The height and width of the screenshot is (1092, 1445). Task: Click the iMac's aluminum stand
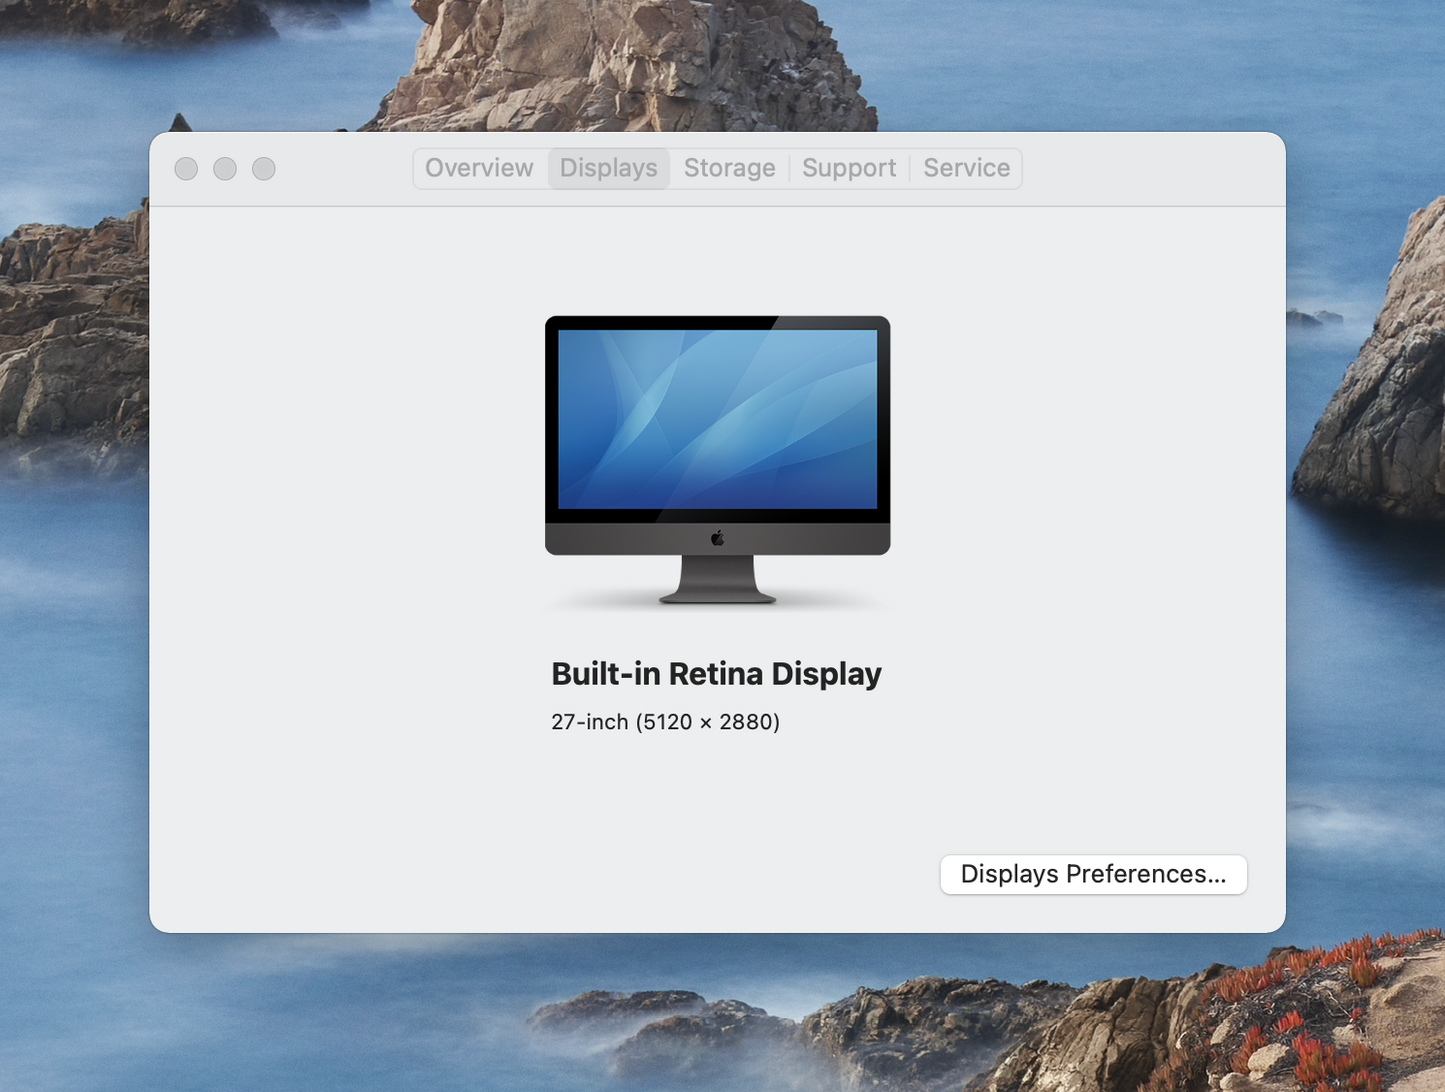717,580
